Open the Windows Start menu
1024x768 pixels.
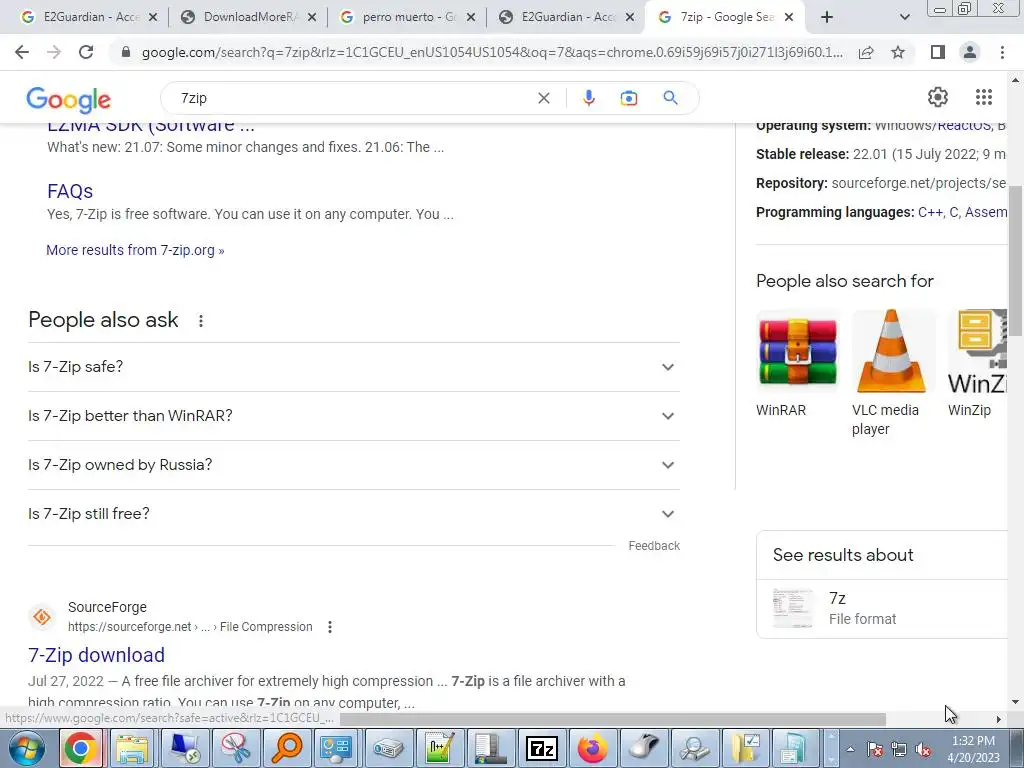click(x=27, y=748)
